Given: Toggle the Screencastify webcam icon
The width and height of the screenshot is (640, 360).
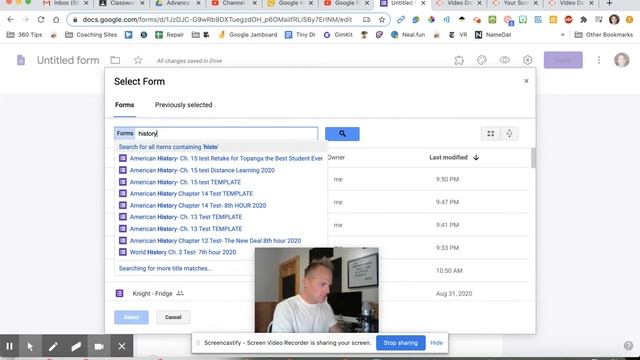Looking at the screenshot, I should tap(99, 347).
